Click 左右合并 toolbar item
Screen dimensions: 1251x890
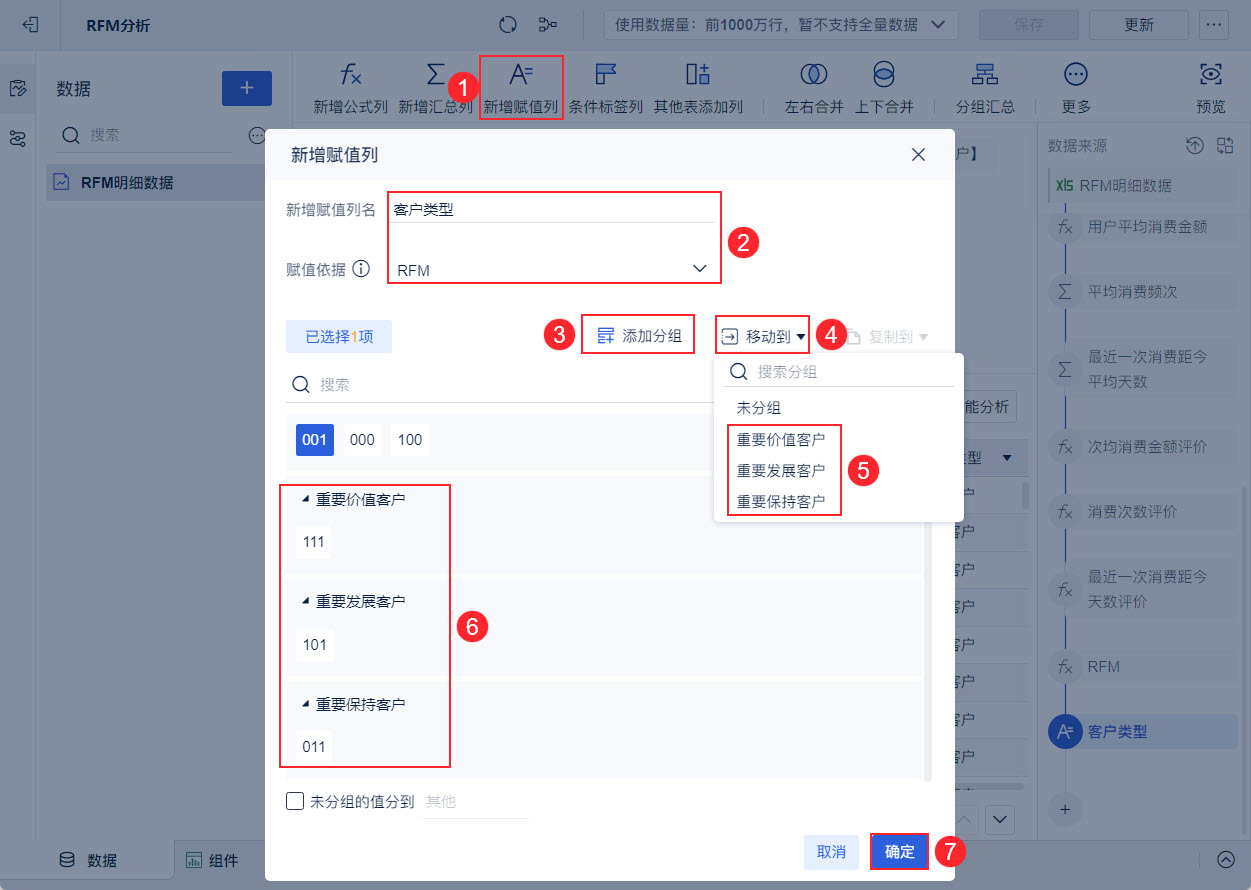814,88
